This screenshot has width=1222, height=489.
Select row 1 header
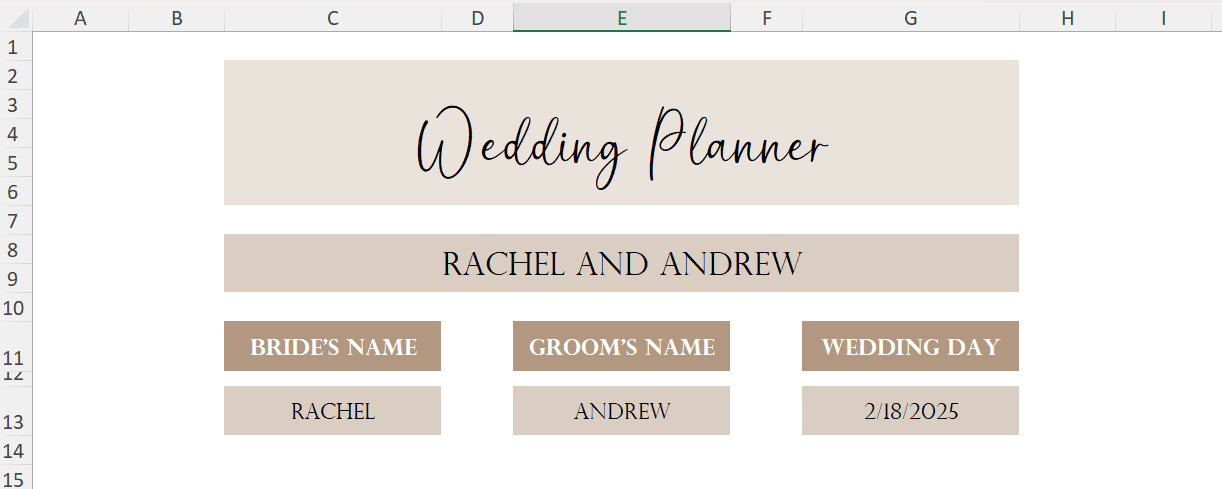(x=14, y=47)
